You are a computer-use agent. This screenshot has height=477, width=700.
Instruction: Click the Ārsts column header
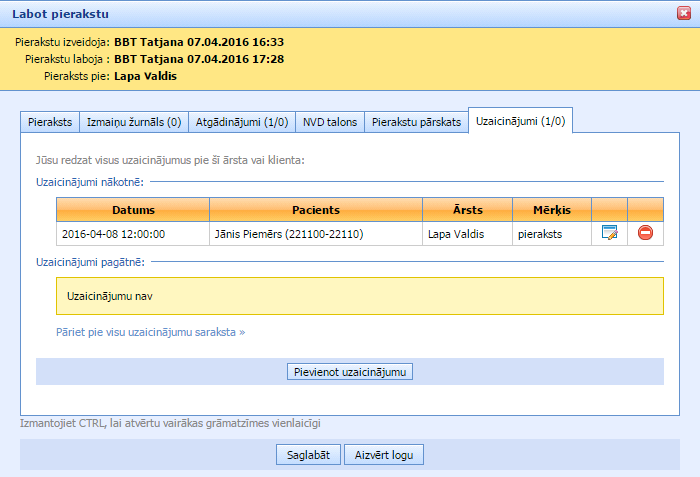467,210
